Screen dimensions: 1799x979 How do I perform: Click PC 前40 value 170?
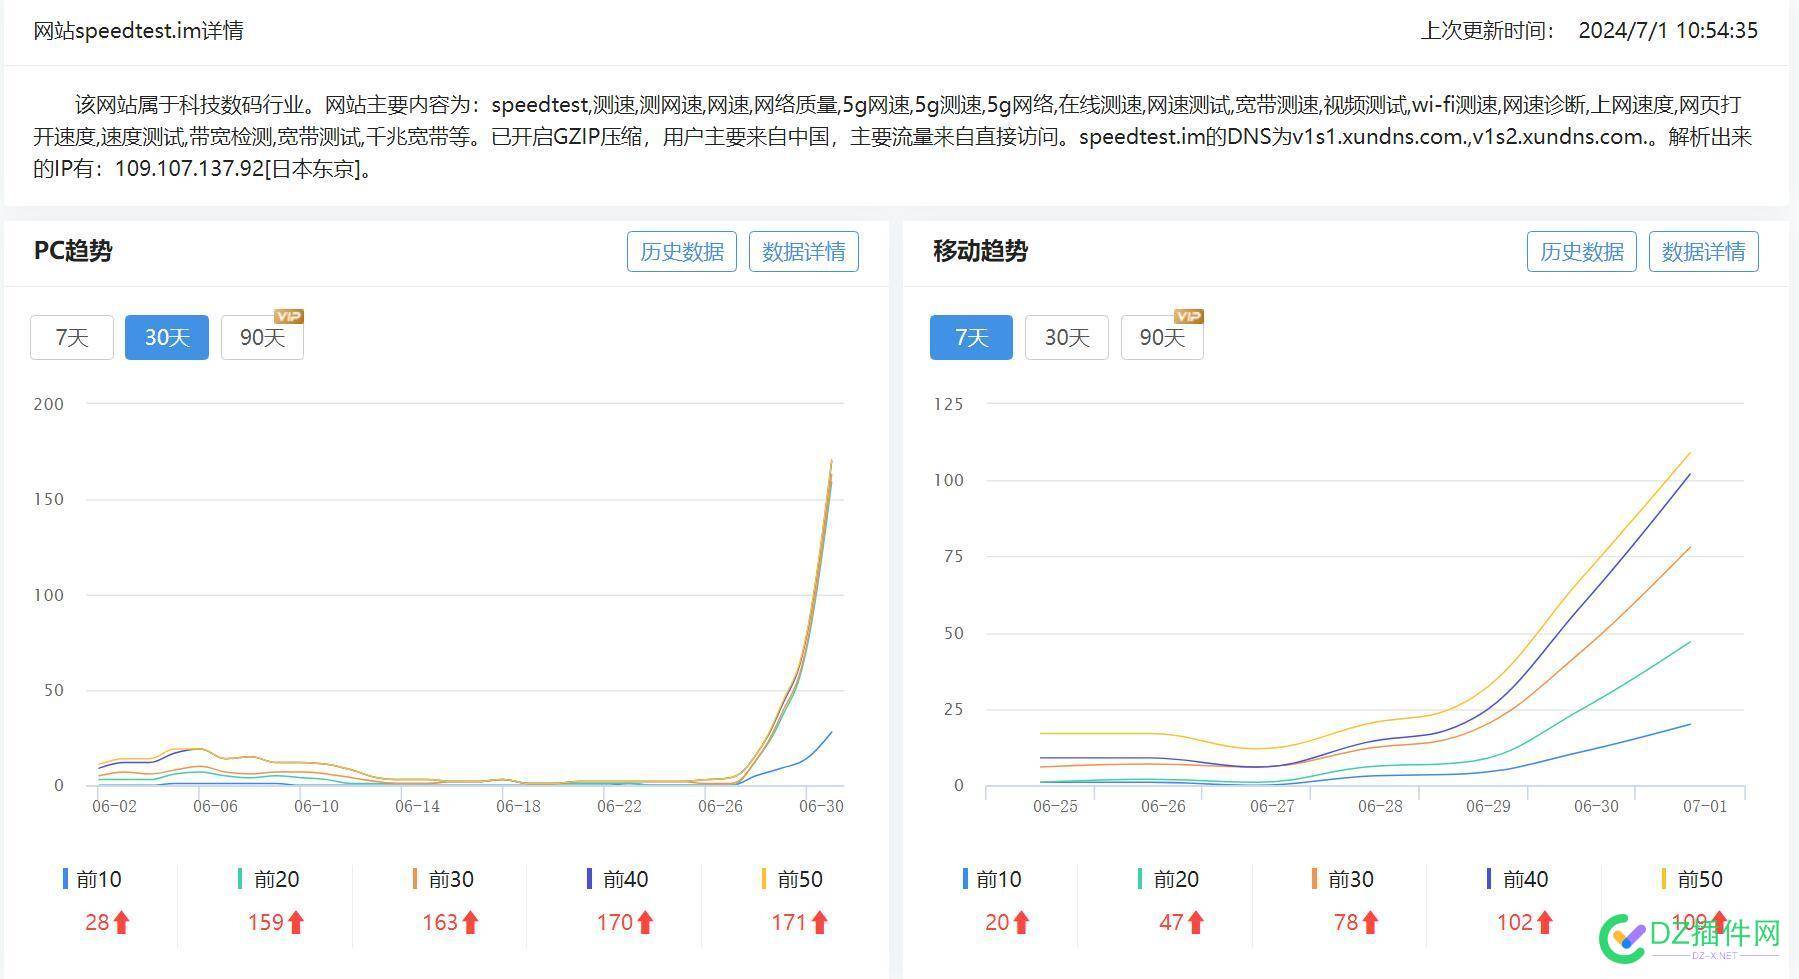[x=615, y=922]
